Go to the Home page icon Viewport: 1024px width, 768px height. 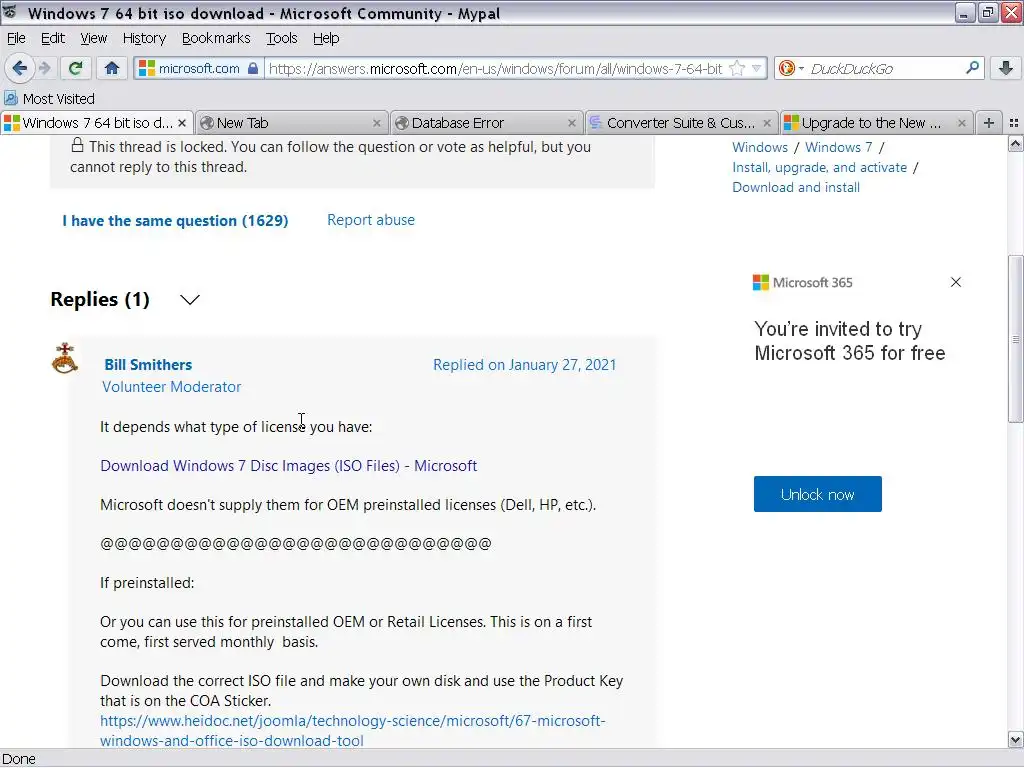112,68
